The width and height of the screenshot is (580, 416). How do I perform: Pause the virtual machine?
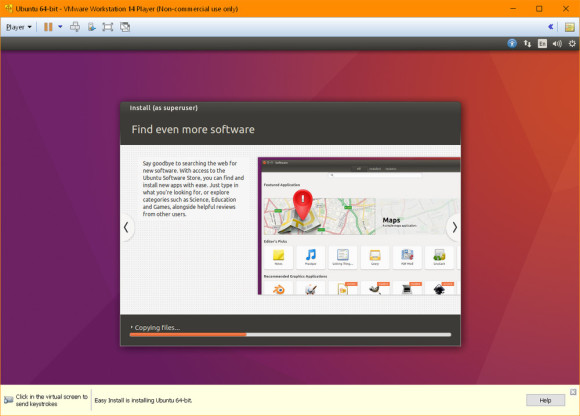pos(48,27)
